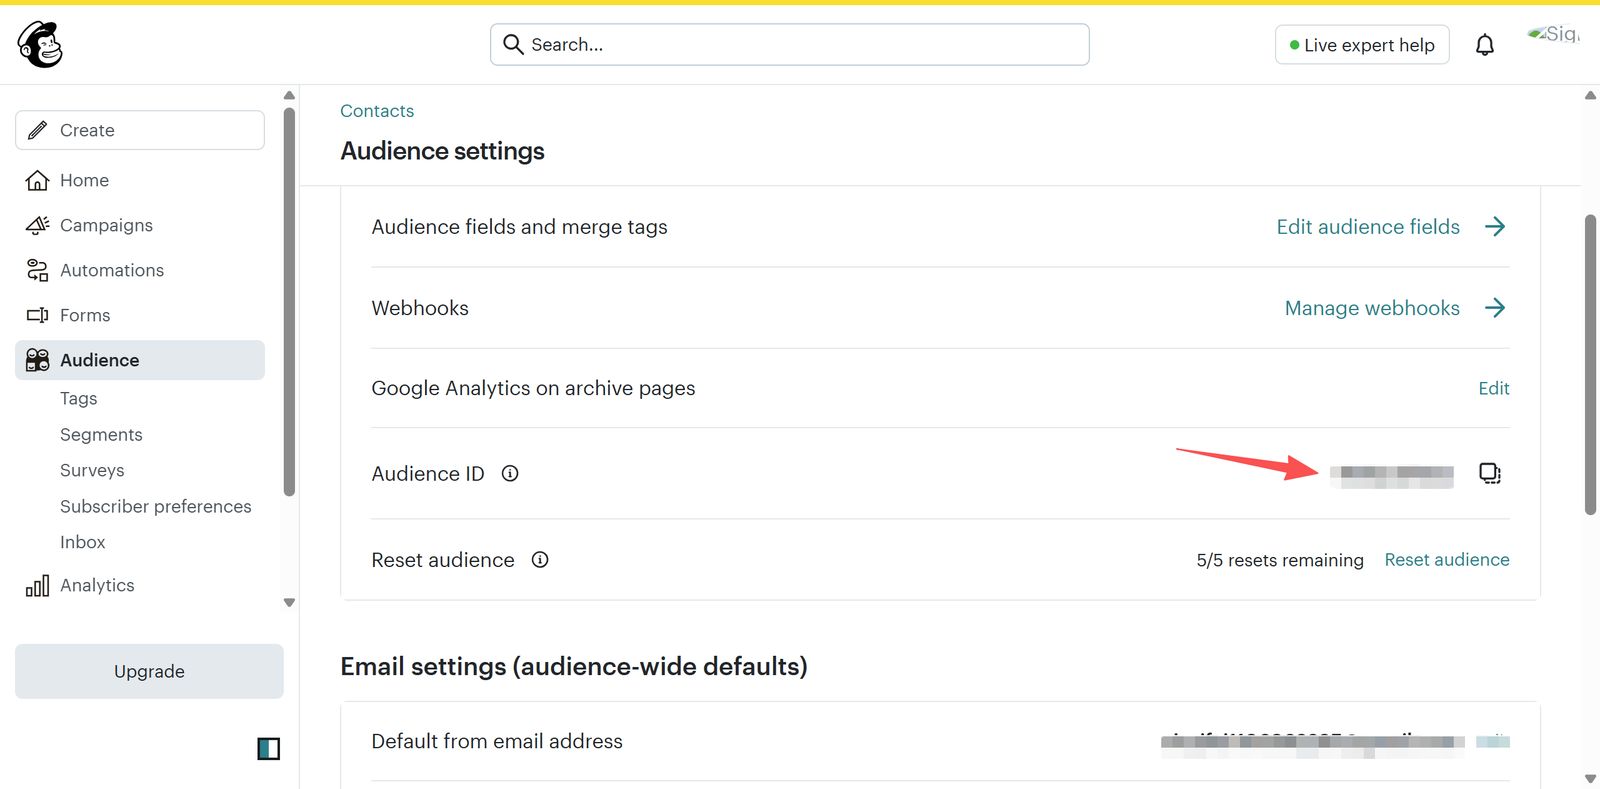
Task: Click the Automations icon in sidebar
Action: [37, 270]
